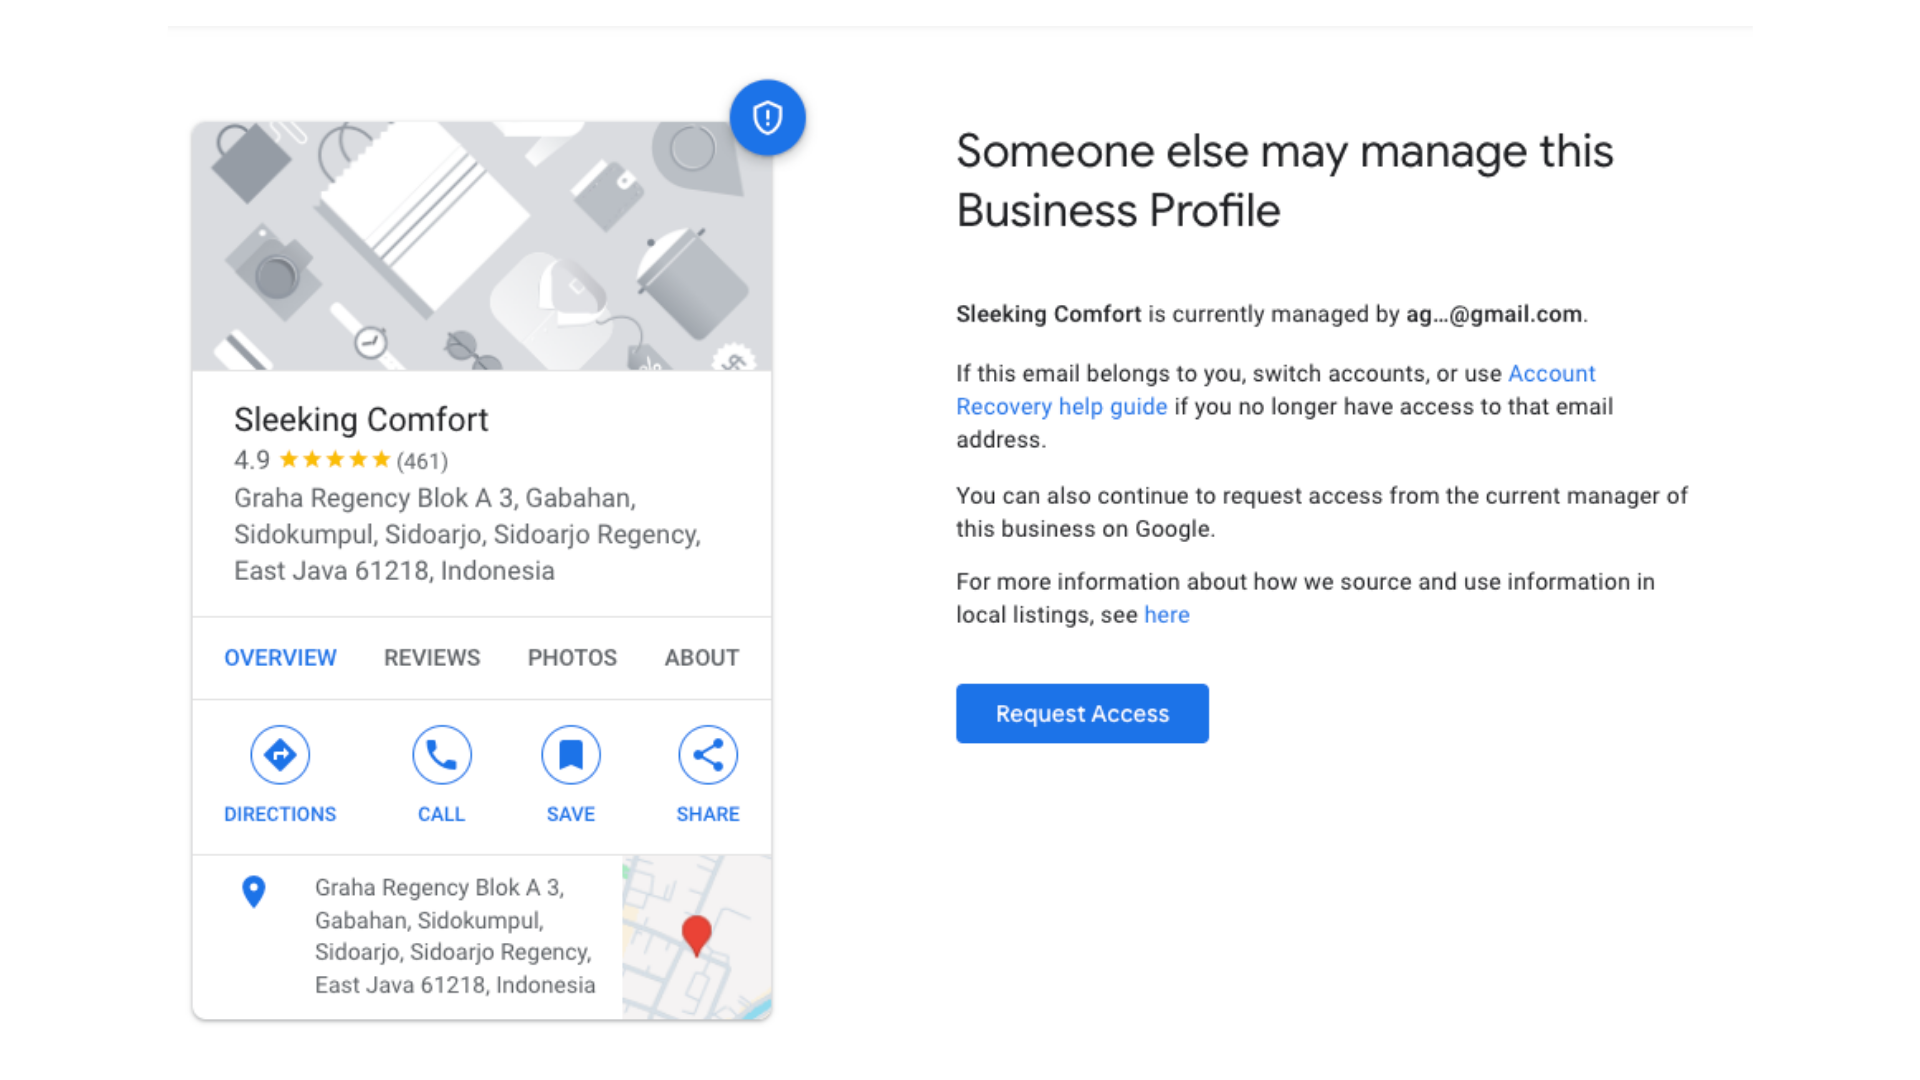Click the address text beside the map
The width and height of the screenshot is (1920, 1080).
click(x=454, y=936)
